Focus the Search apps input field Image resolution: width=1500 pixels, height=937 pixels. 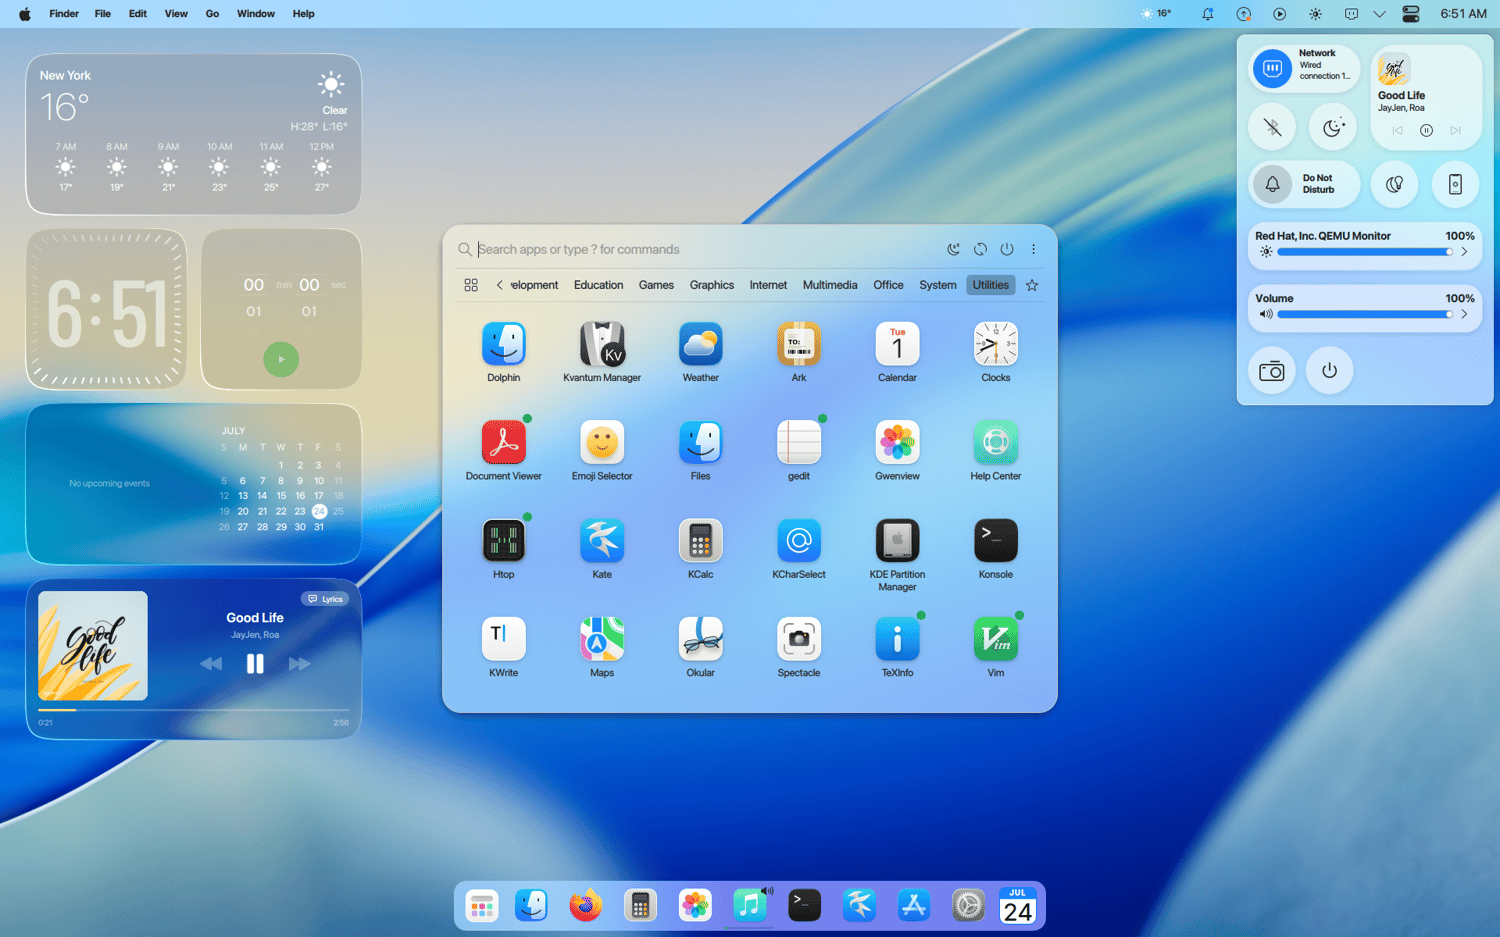708,249
